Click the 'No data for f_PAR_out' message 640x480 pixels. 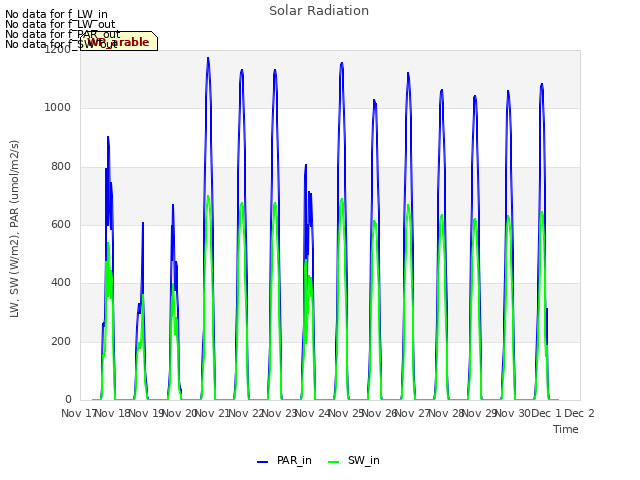[x=63, y=34]
